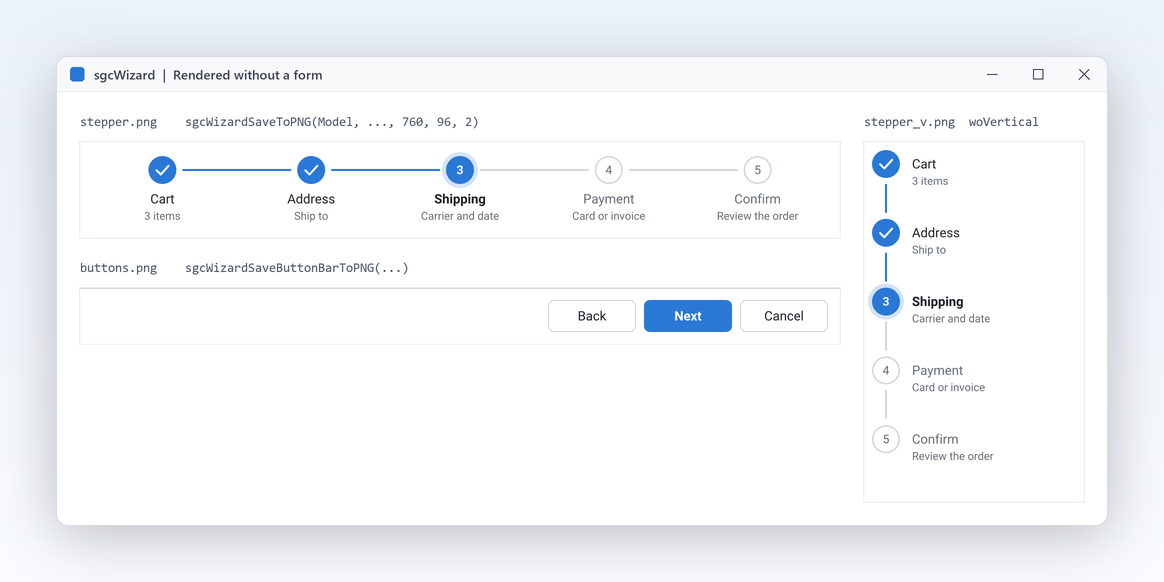The width and height of the screenshot is (1164, 582).
Task: Click "Card or invoice" text in horizontal stepper
Action: (x=609, y=216)
